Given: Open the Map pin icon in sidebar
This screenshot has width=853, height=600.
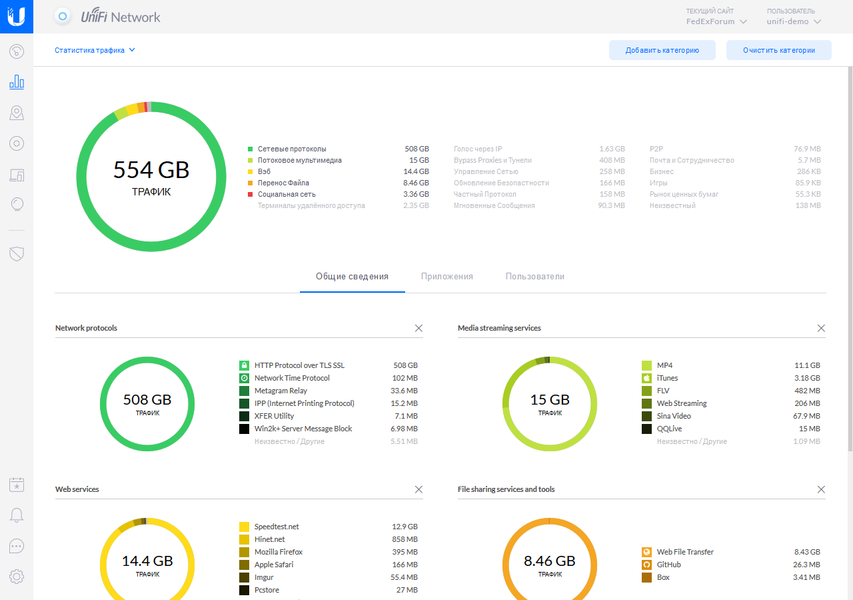Looking at the screenshot, I should (x=16, y=113).
